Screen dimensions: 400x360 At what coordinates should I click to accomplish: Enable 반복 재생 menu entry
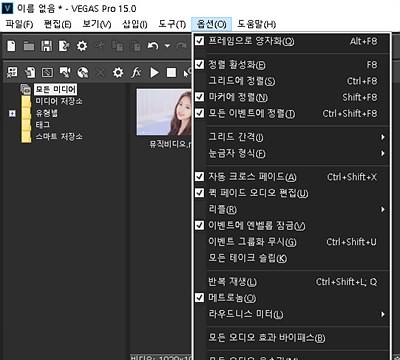(291, 282)
